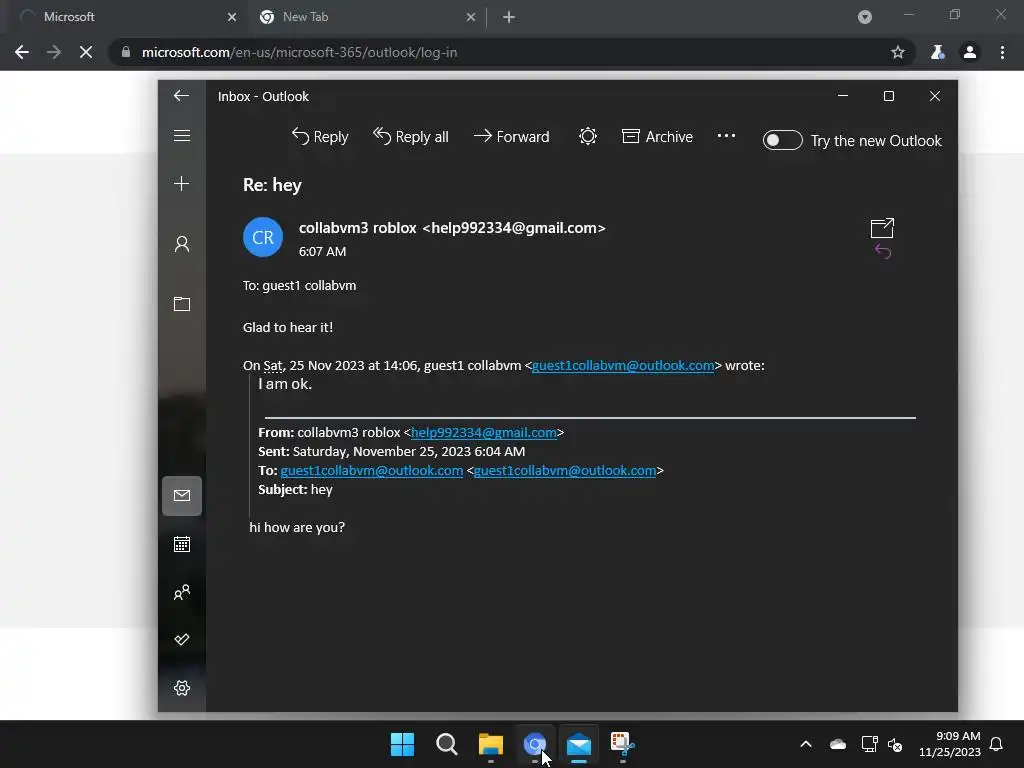Click Reply all in the toolbar
The width and height of the screenshot is (1024, 768).
click(411, 136)
